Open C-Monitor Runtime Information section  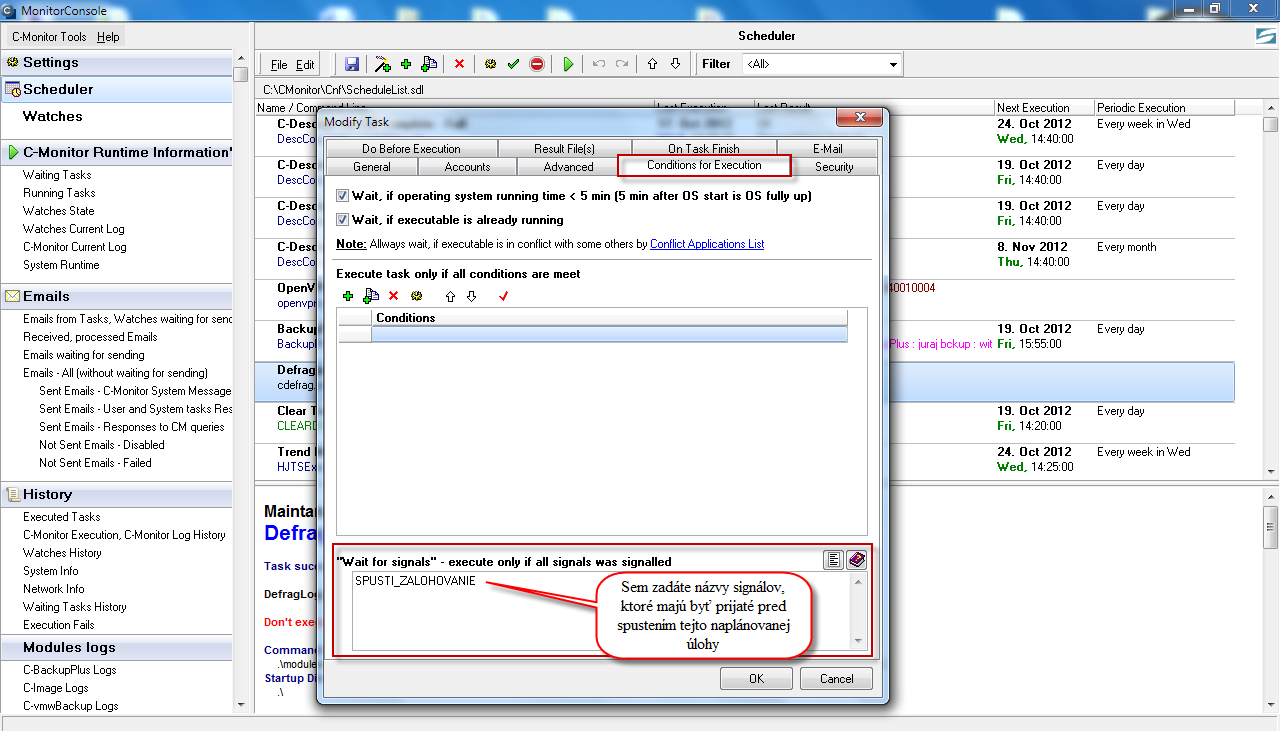pyautogui.click(x=116, y=152)
